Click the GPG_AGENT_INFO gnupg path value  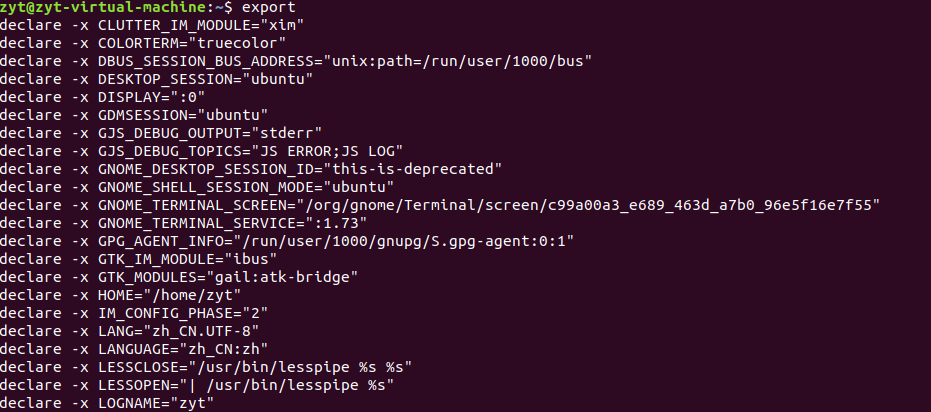pos(412,241)
